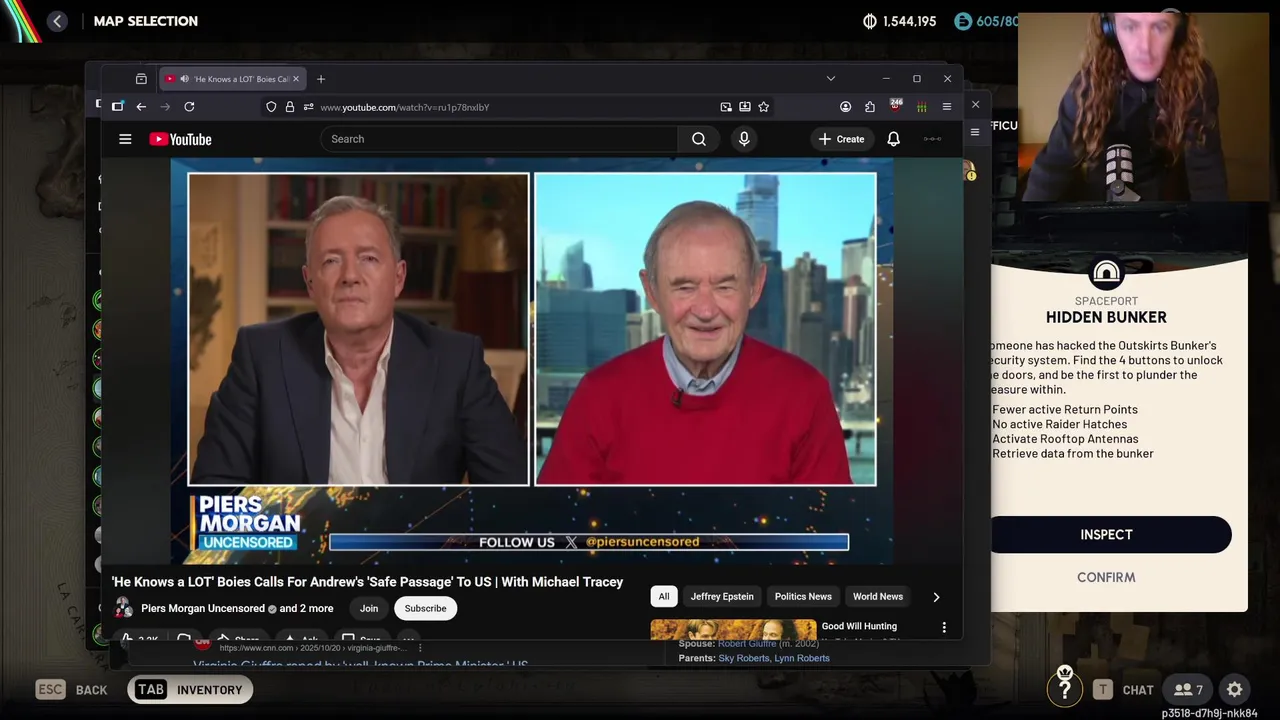The image size is (1280, 720).
Task: Expand the list all tabs chevron
Action: pyautogui.click(x=830, y=79)
